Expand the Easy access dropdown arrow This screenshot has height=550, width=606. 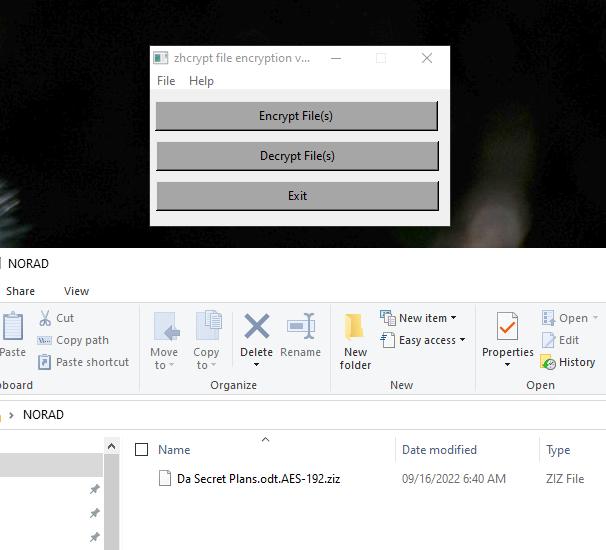click(462, 340)
